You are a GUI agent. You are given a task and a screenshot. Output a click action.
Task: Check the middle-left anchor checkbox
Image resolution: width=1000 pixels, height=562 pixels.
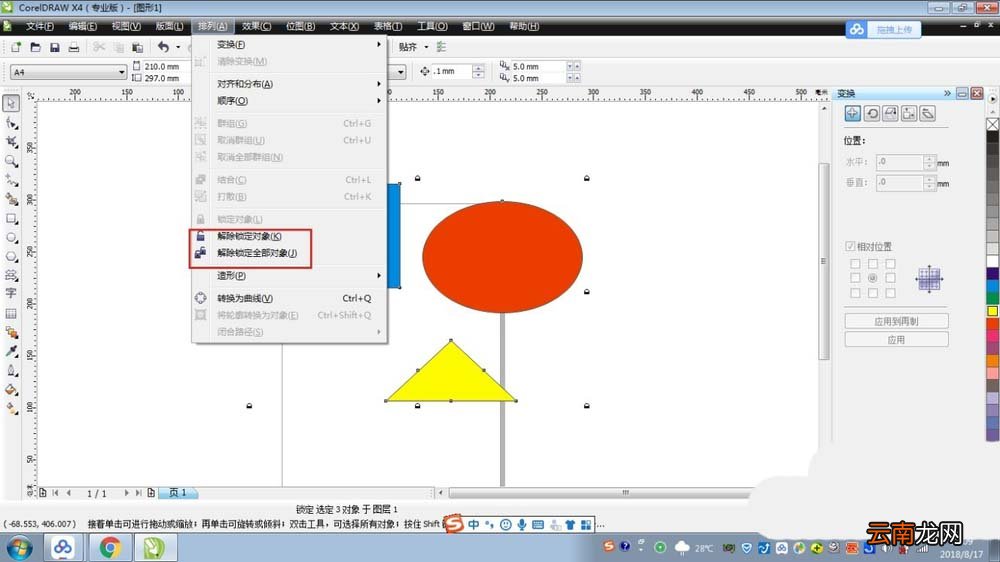point(855,278)
